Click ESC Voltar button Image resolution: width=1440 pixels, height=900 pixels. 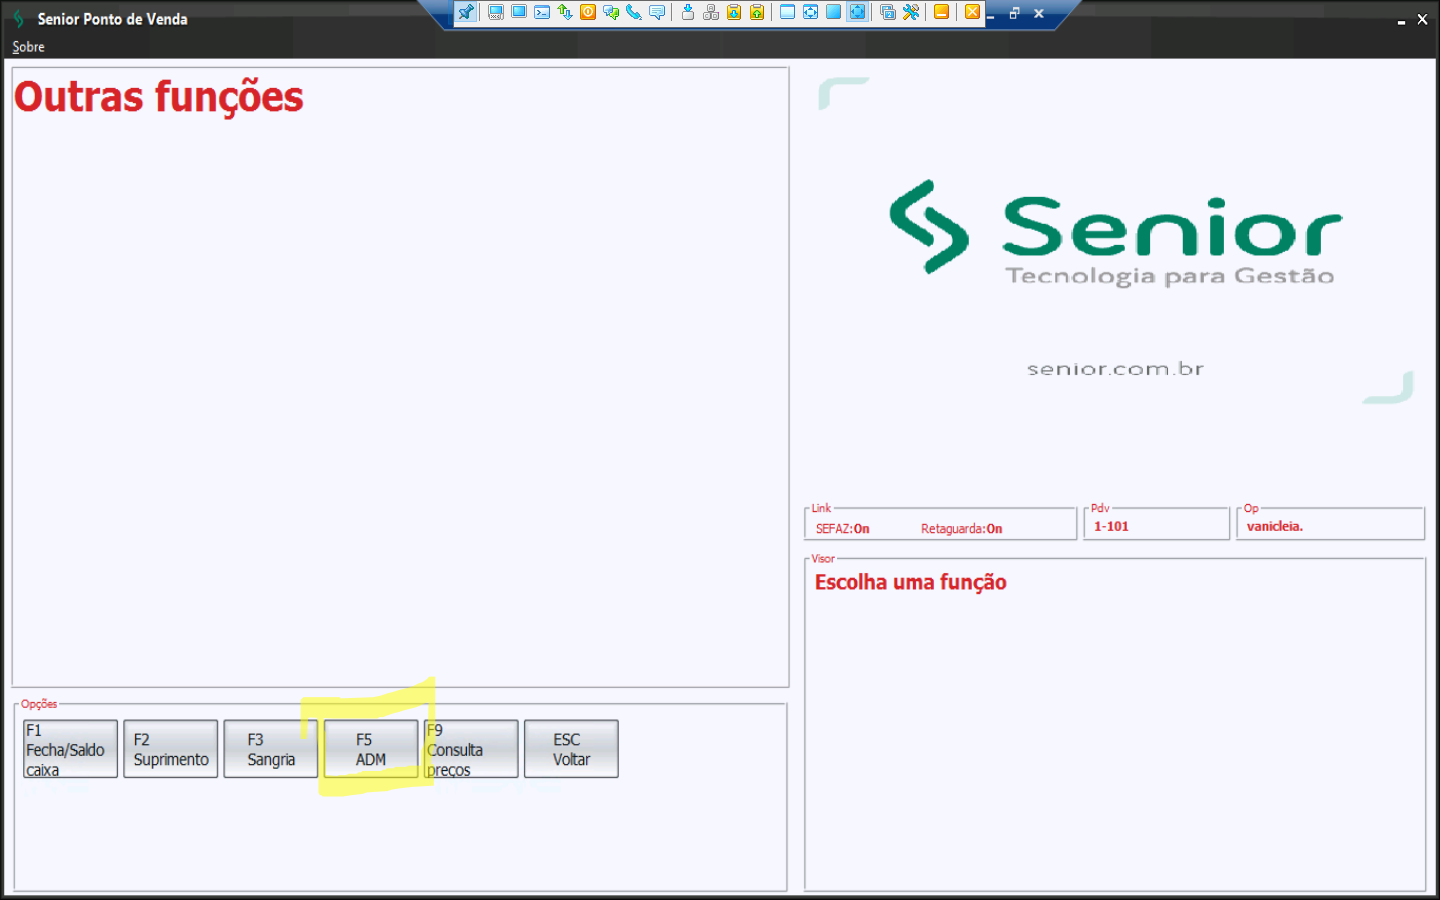coord(571,749)
